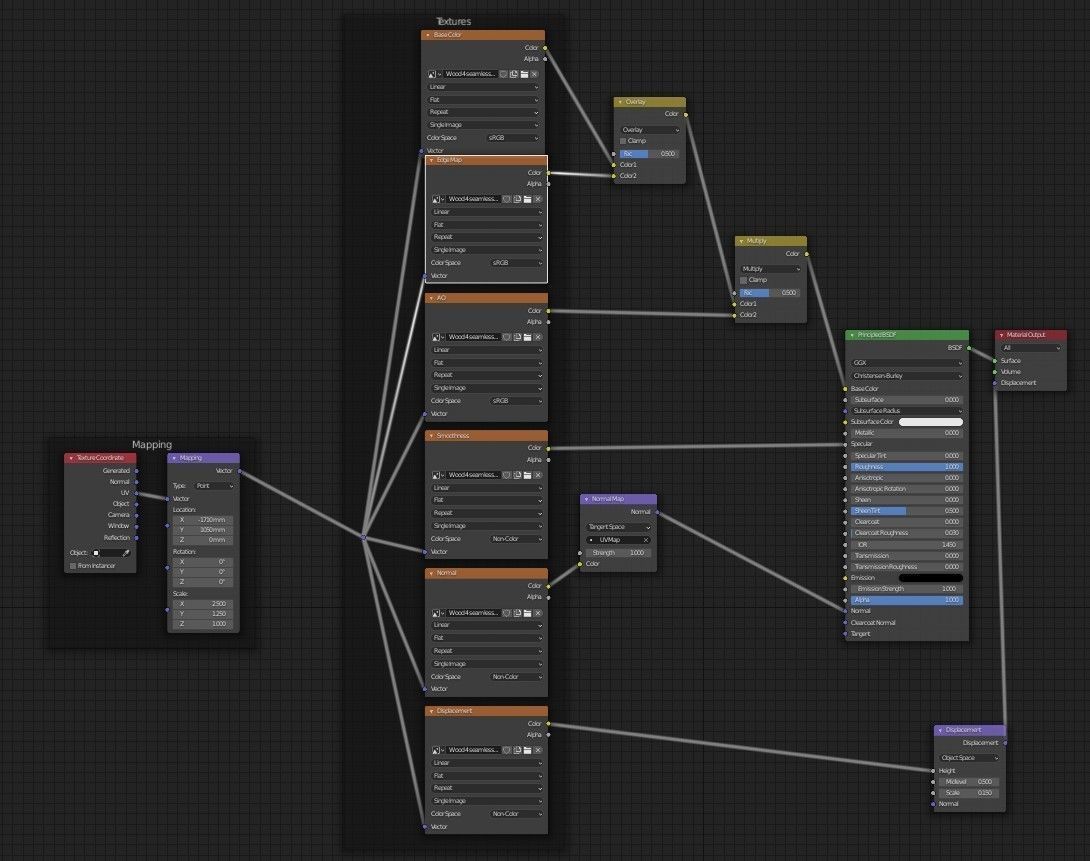Open image folder icon in AO node
The height and width of the screenshot is (861, 1090).
click(x=528, y=337)
